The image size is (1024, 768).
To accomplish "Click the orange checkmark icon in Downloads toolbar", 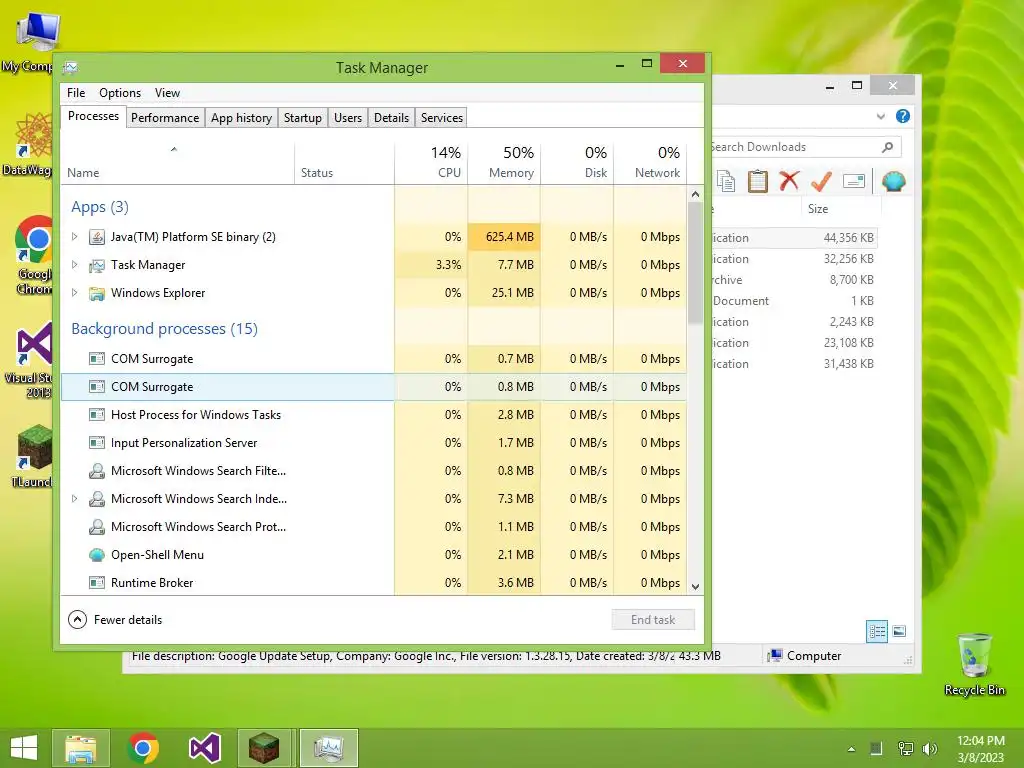I will click(821, 181).
